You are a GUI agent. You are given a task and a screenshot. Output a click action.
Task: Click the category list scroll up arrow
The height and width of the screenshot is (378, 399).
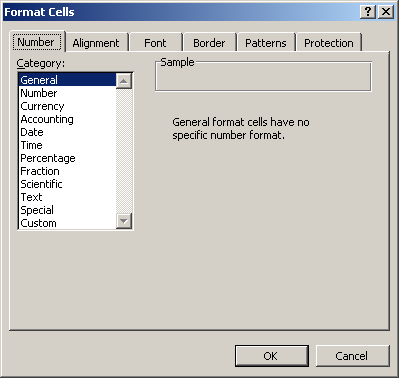[124, 81]
